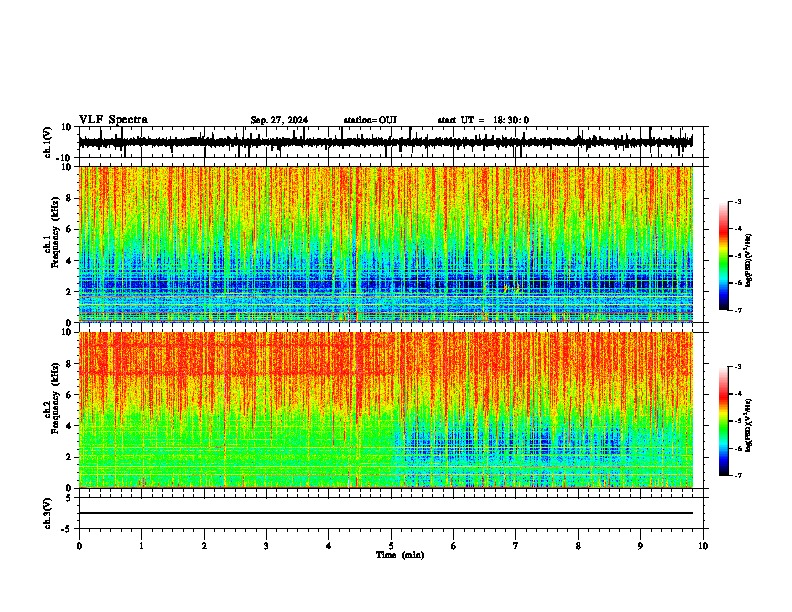
Task: Click the ch.1 color scale bar
Action: point(724,256)
